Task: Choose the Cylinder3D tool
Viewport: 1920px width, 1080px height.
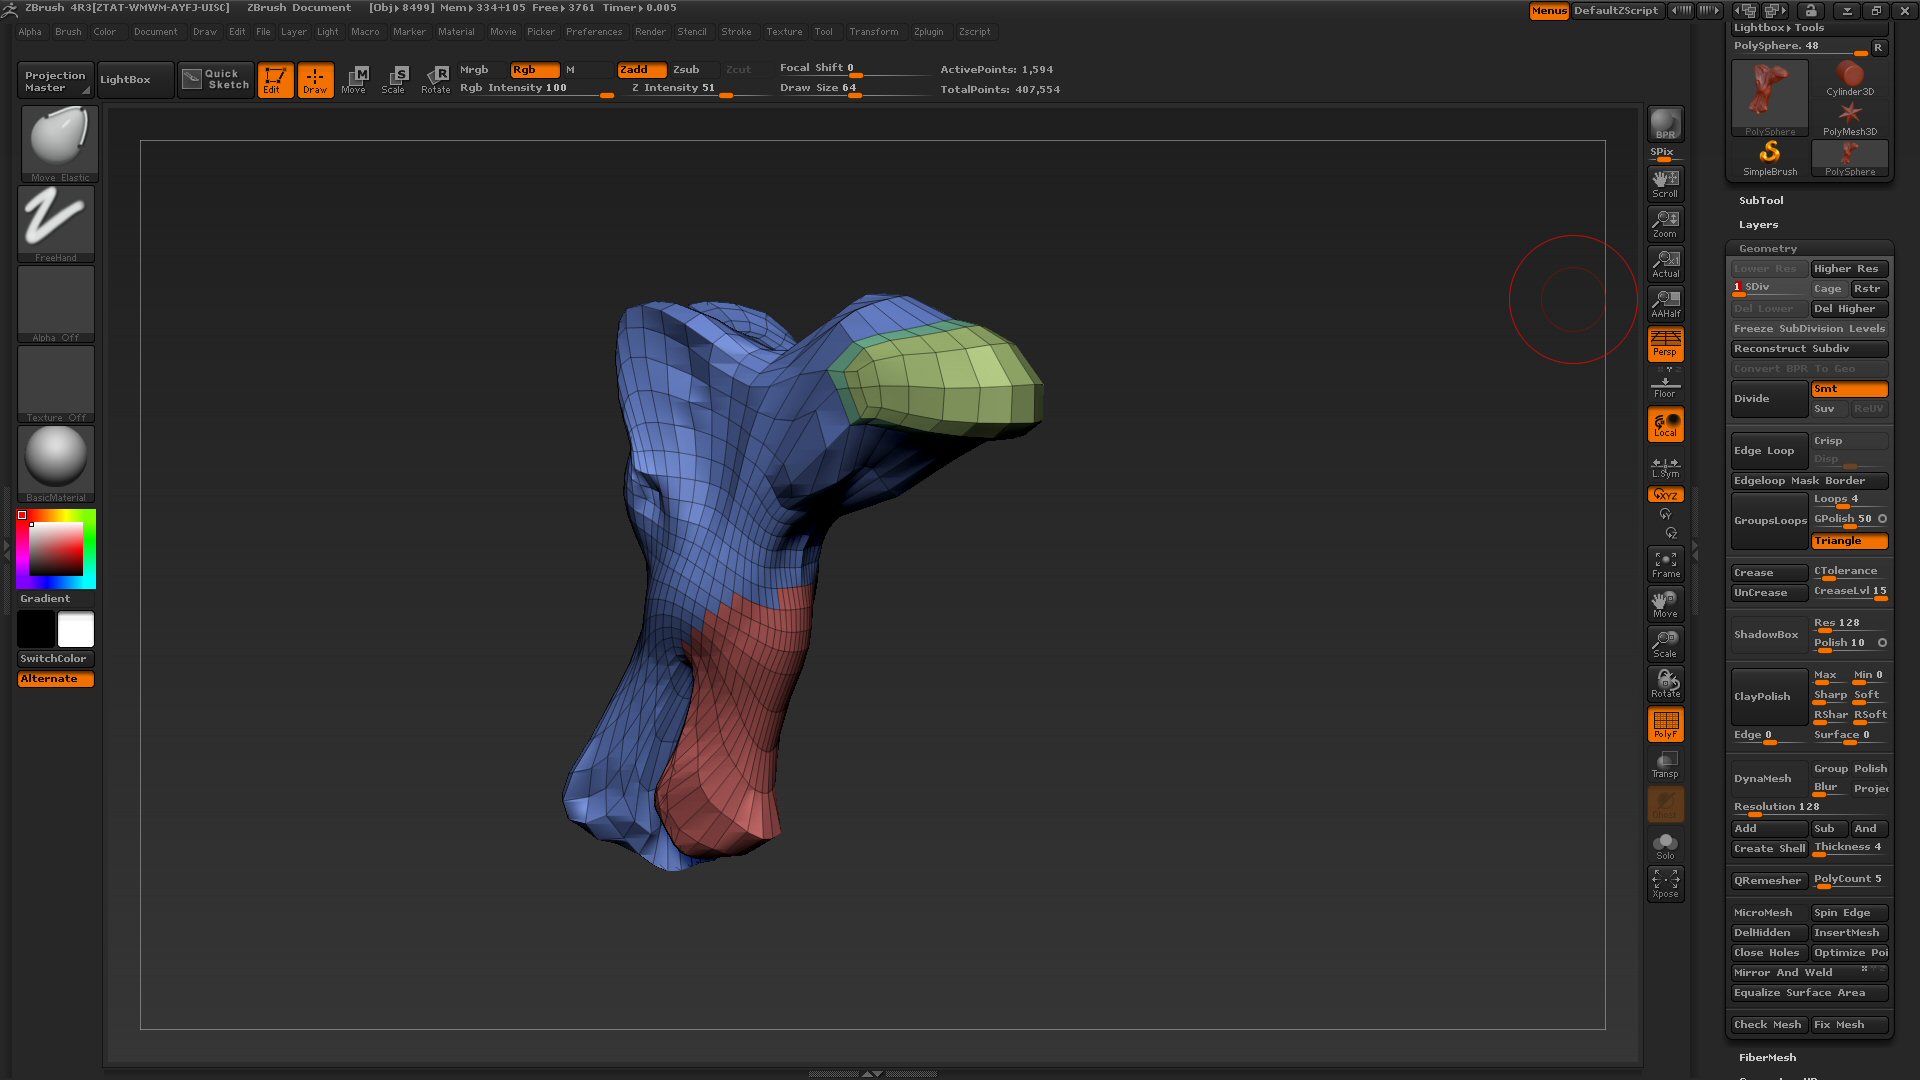Action: 1848,78
